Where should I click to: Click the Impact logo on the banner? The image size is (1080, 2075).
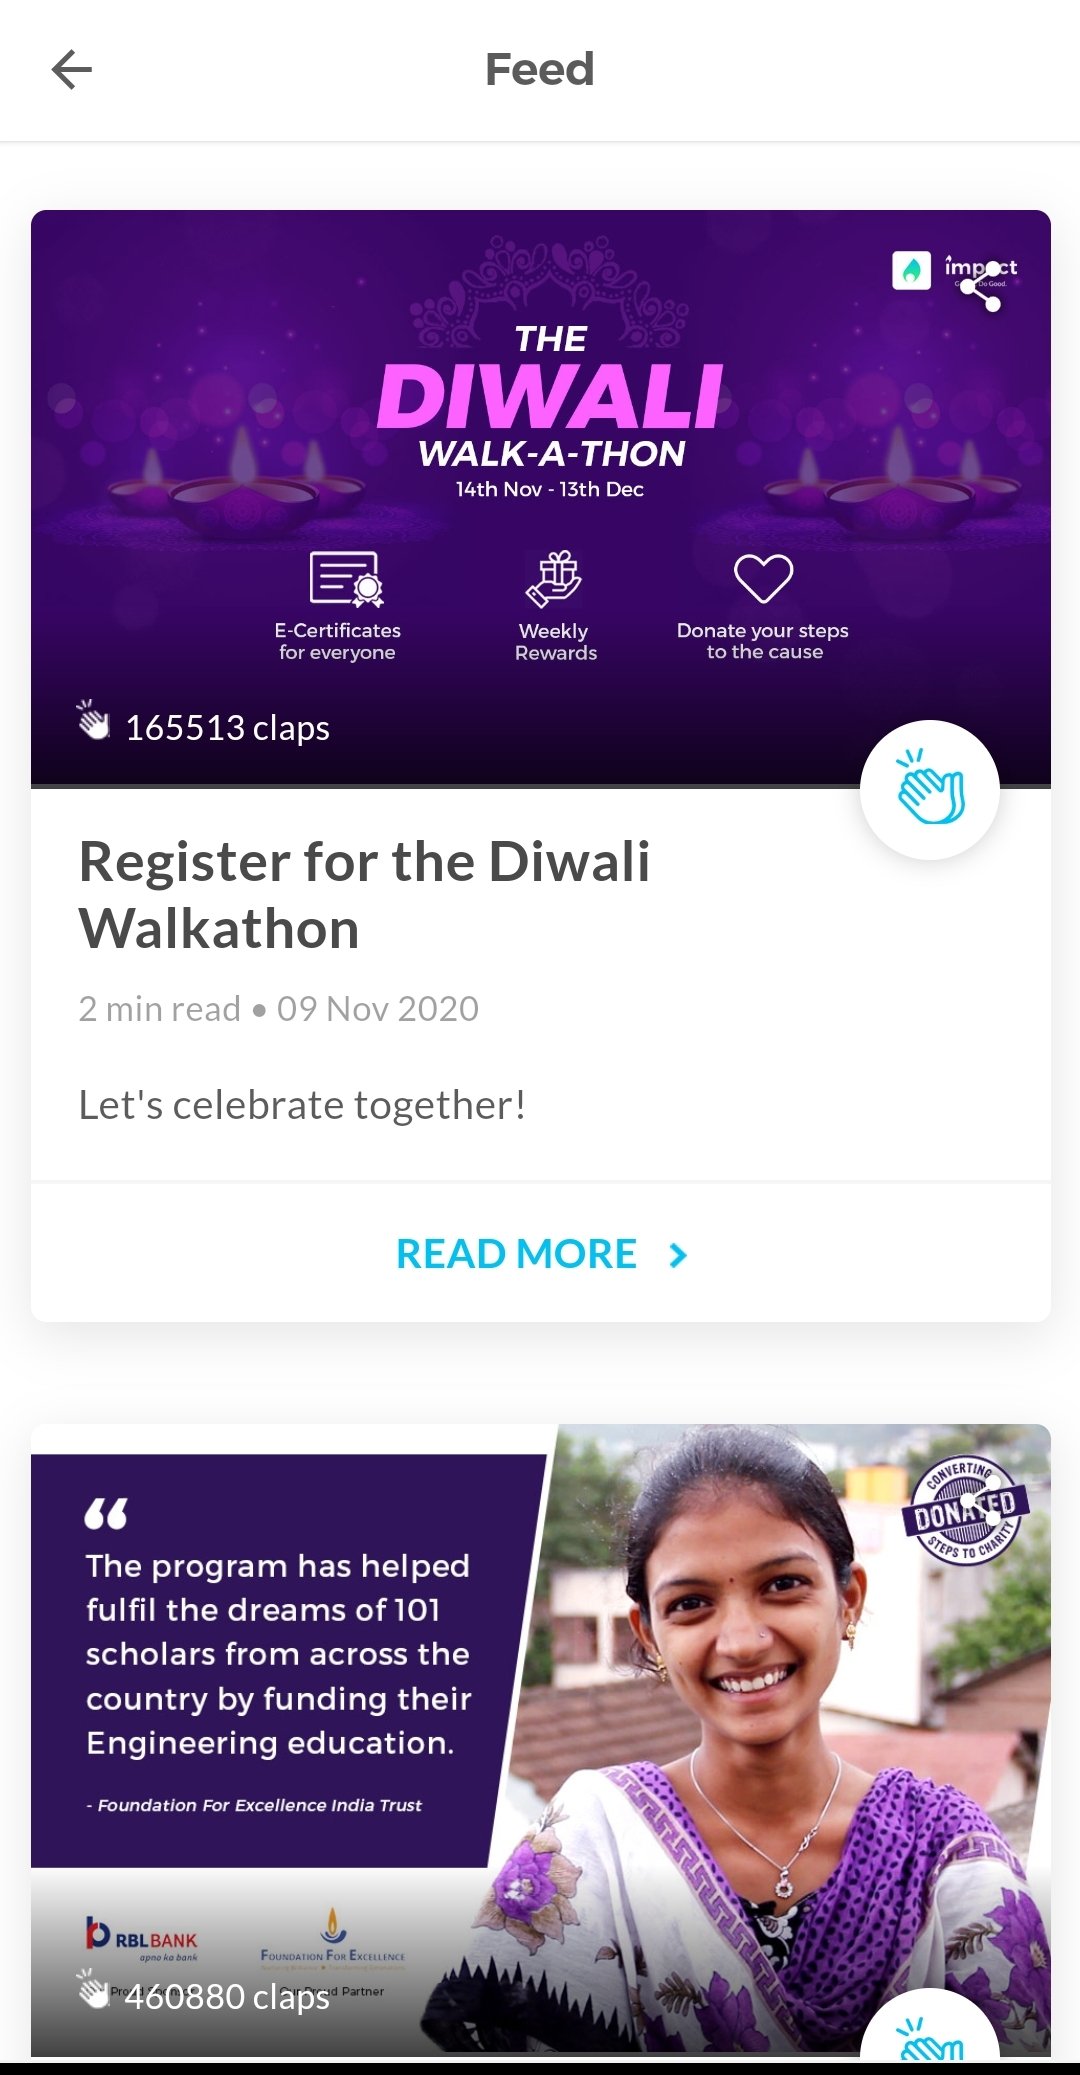[911, 270]
